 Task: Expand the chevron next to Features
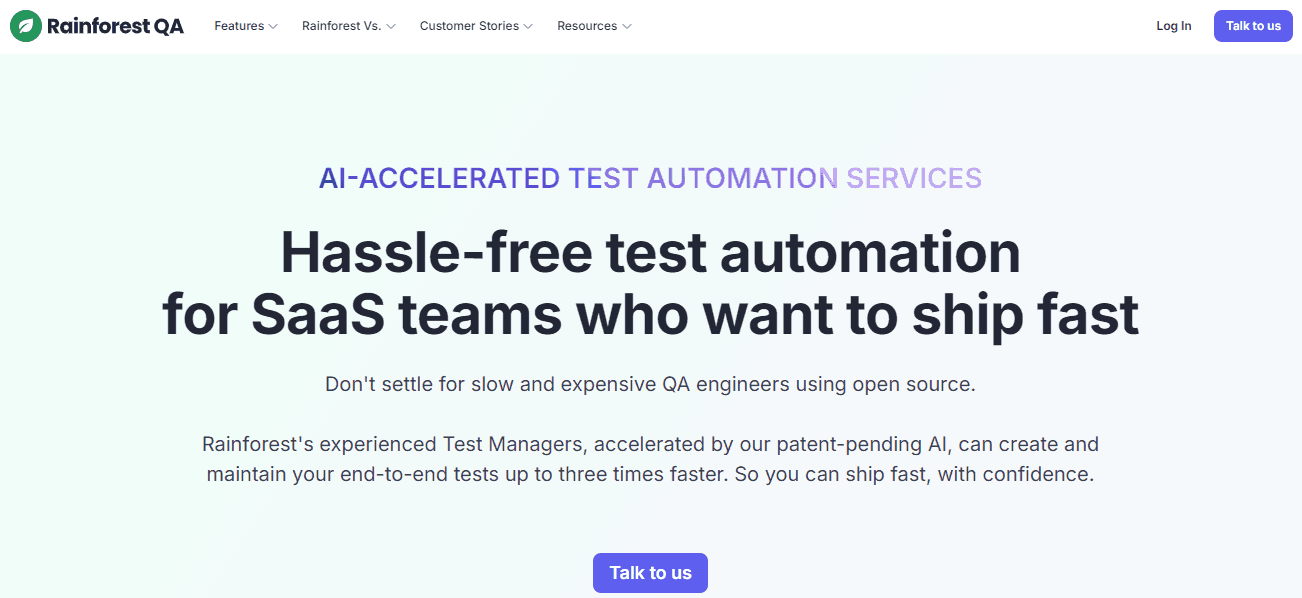(273, 26)
